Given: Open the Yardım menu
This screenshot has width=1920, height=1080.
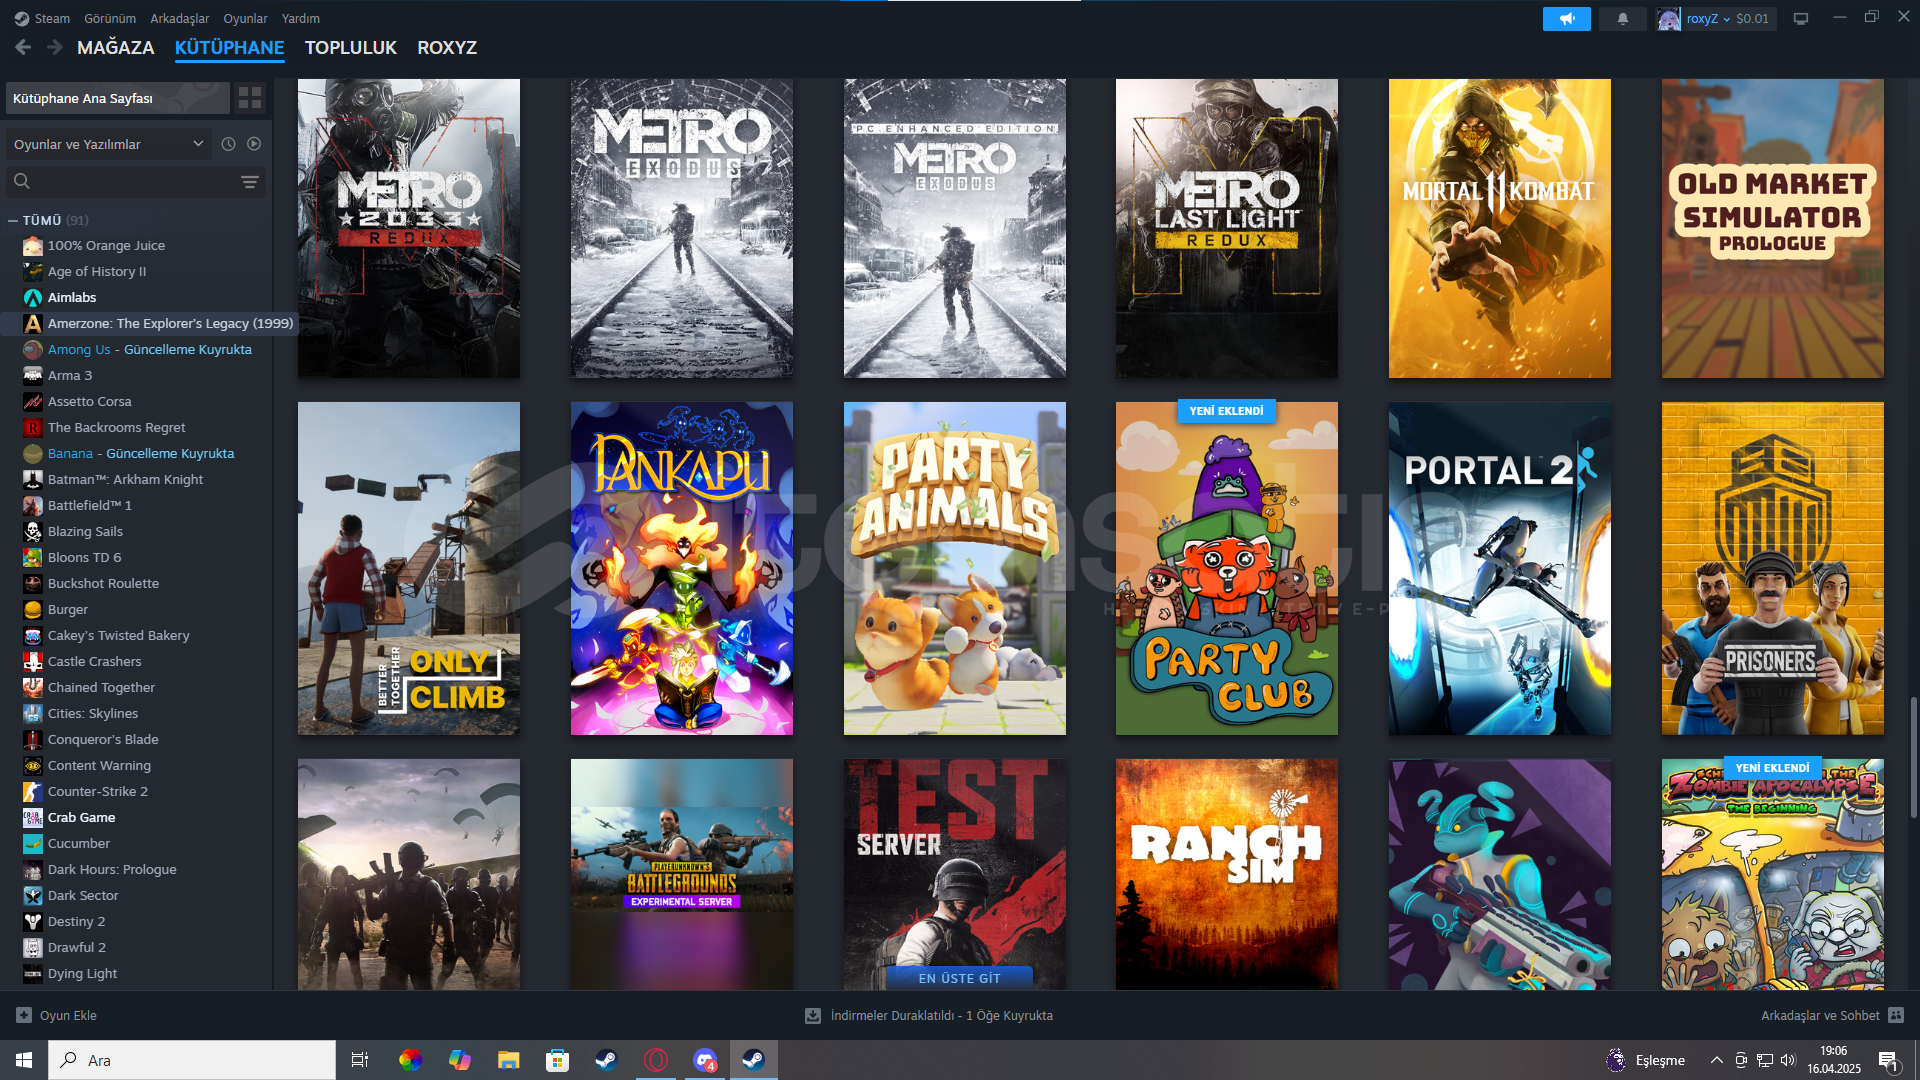Looking at the screenshot, I should (x=301, y=18).
